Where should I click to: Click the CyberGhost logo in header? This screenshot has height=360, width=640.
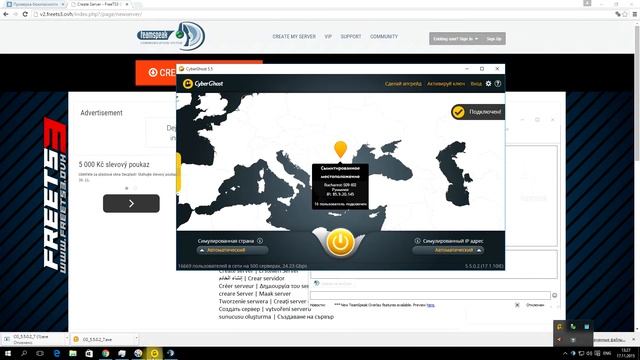point(203,84)
